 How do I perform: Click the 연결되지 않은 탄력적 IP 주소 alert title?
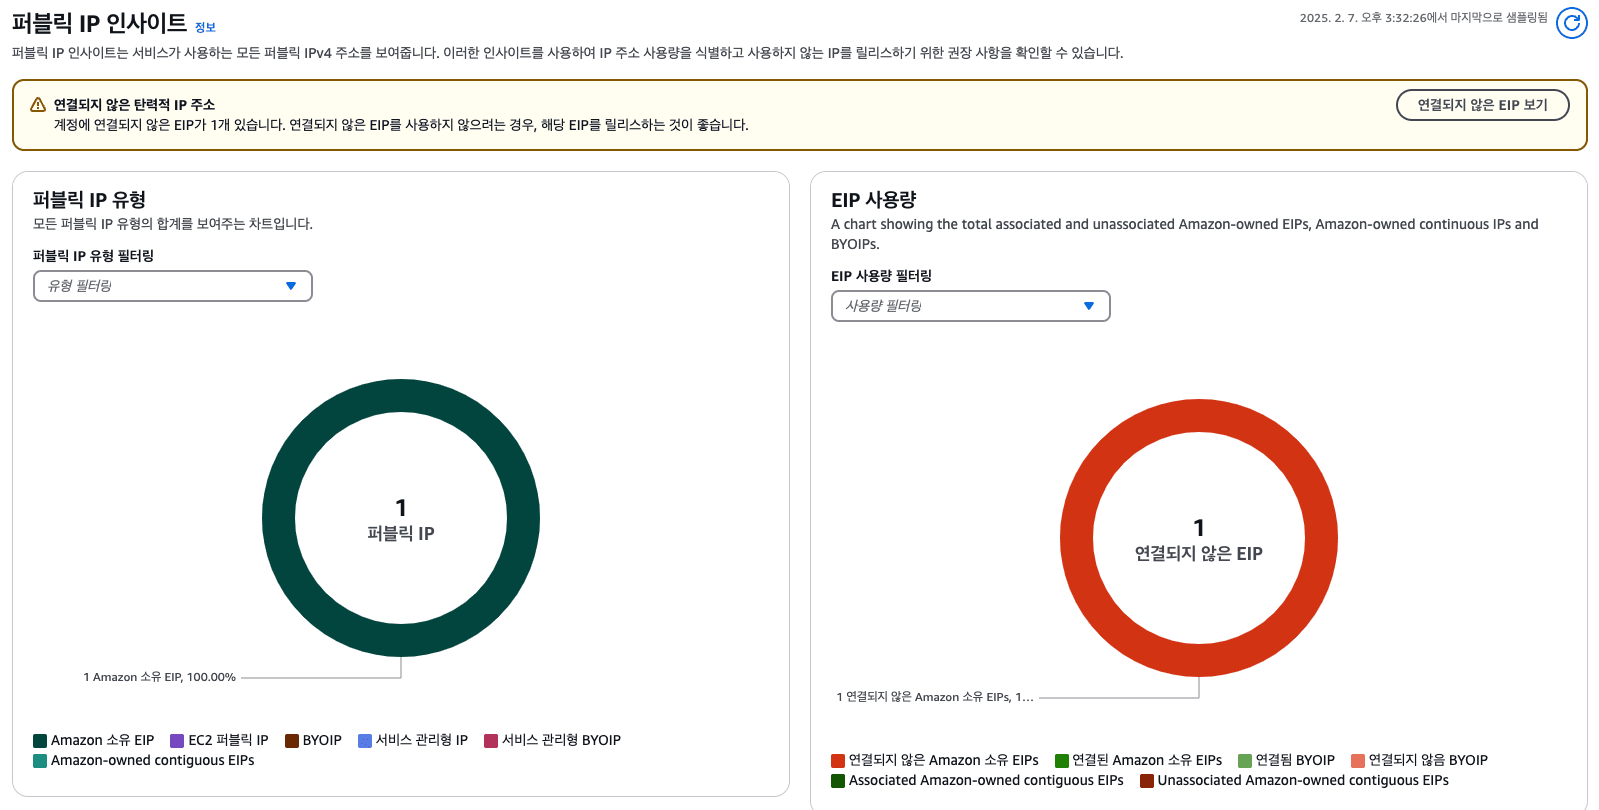134,105
